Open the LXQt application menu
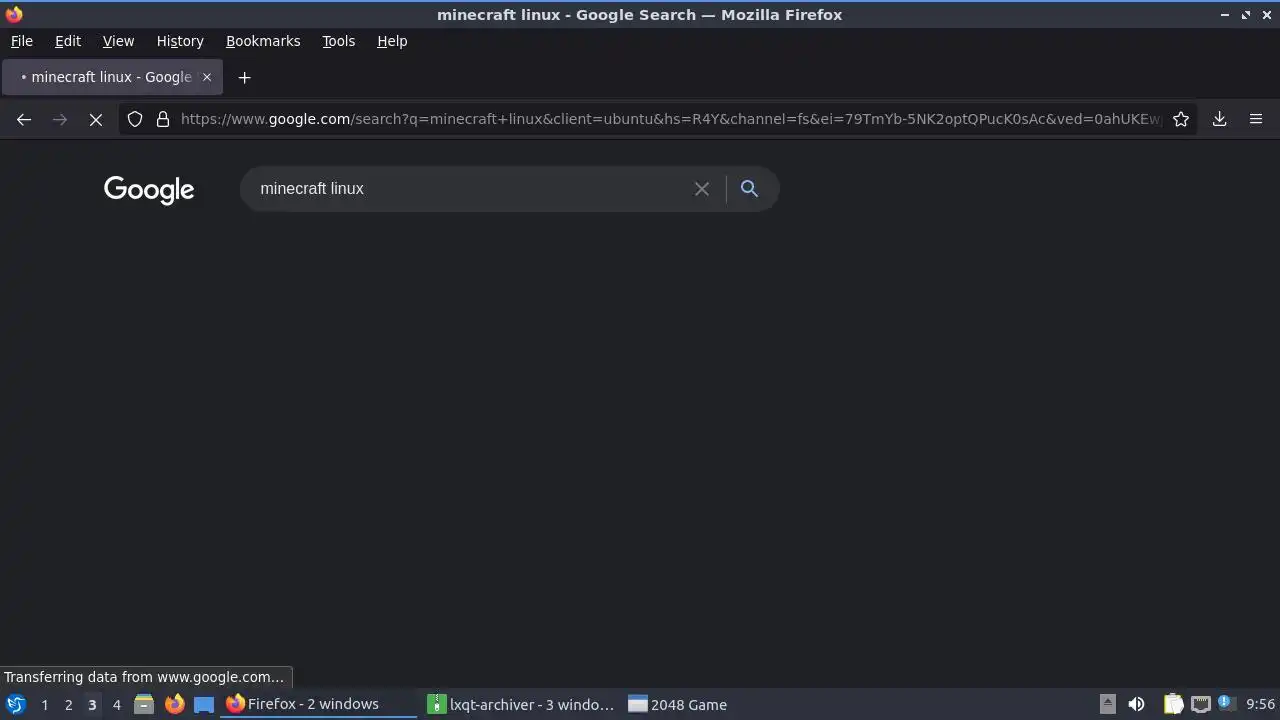The image size is (1280, 720). coord(16,704)
